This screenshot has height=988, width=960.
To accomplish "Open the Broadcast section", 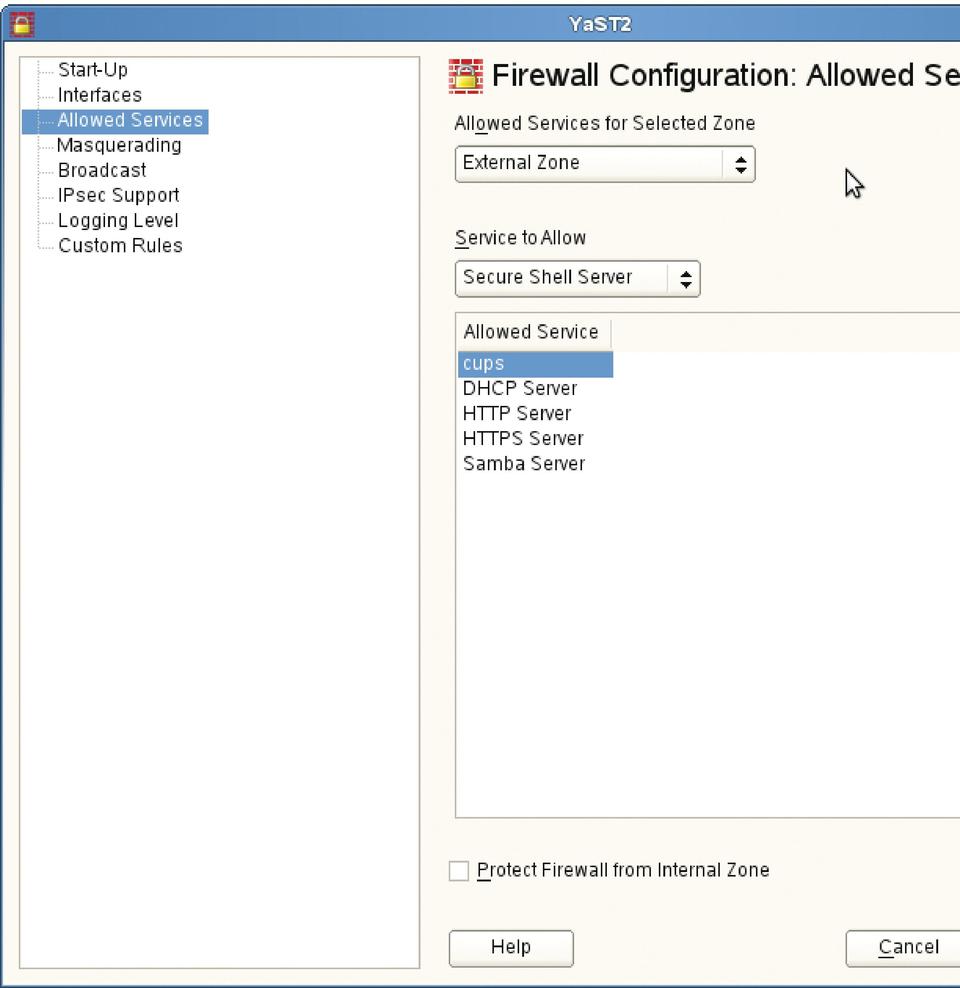I will coord(102,170).
